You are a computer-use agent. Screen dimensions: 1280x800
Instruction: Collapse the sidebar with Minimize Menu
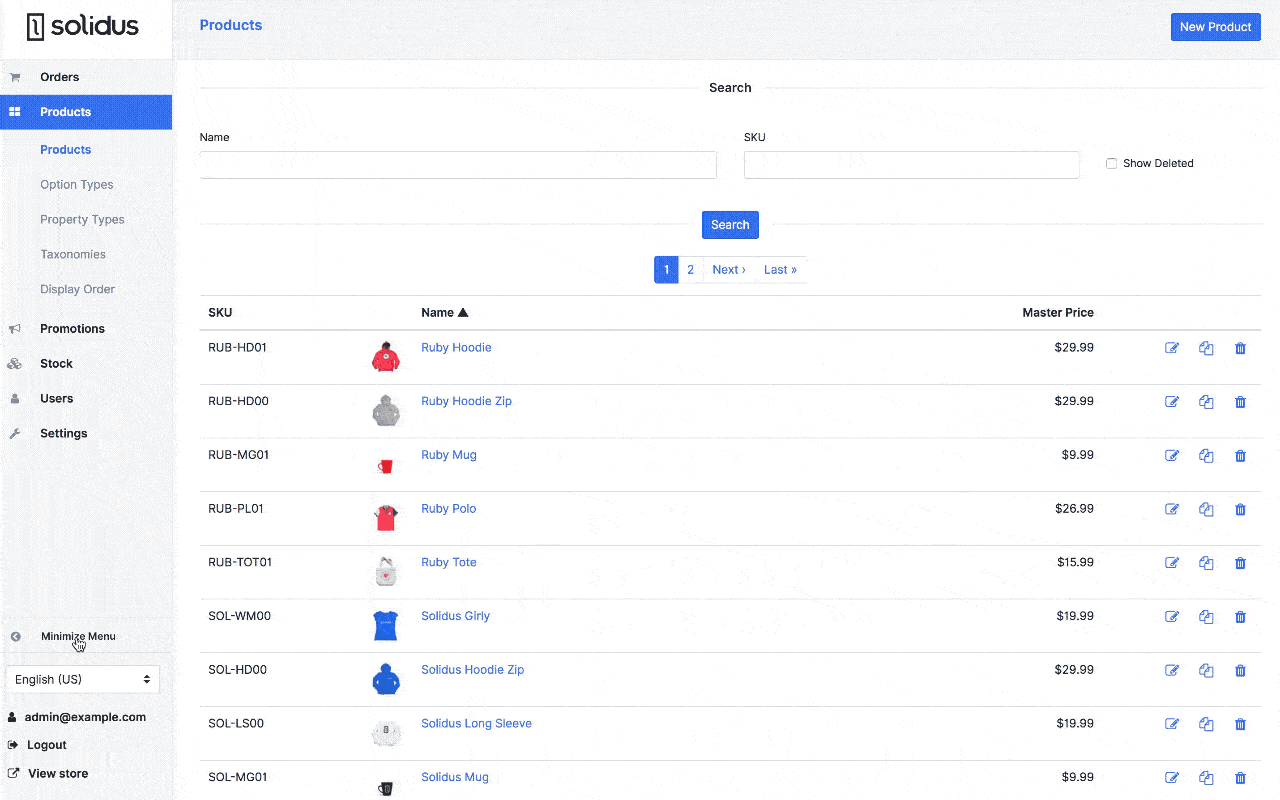(x=77, y=636)
